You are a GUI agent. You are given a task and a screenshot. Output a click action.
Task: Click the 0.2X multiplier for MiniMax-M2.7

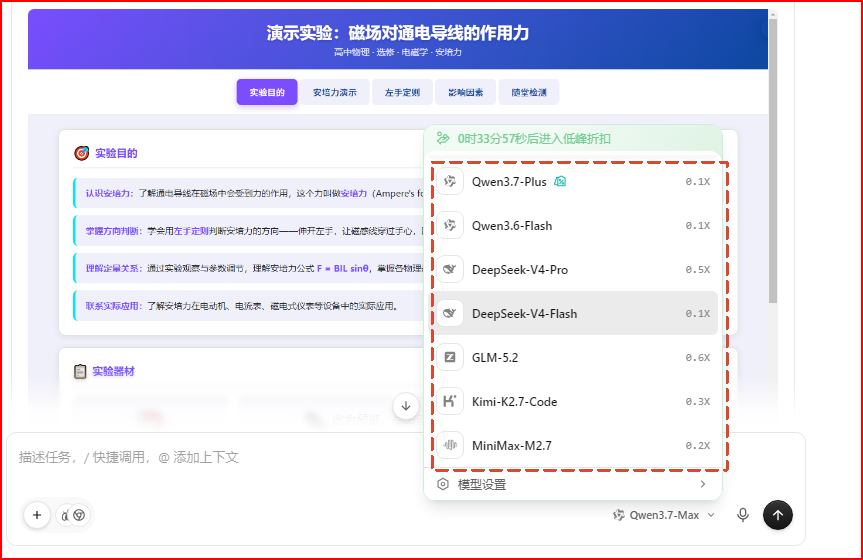pyautogui.click(x=697, y=445)
